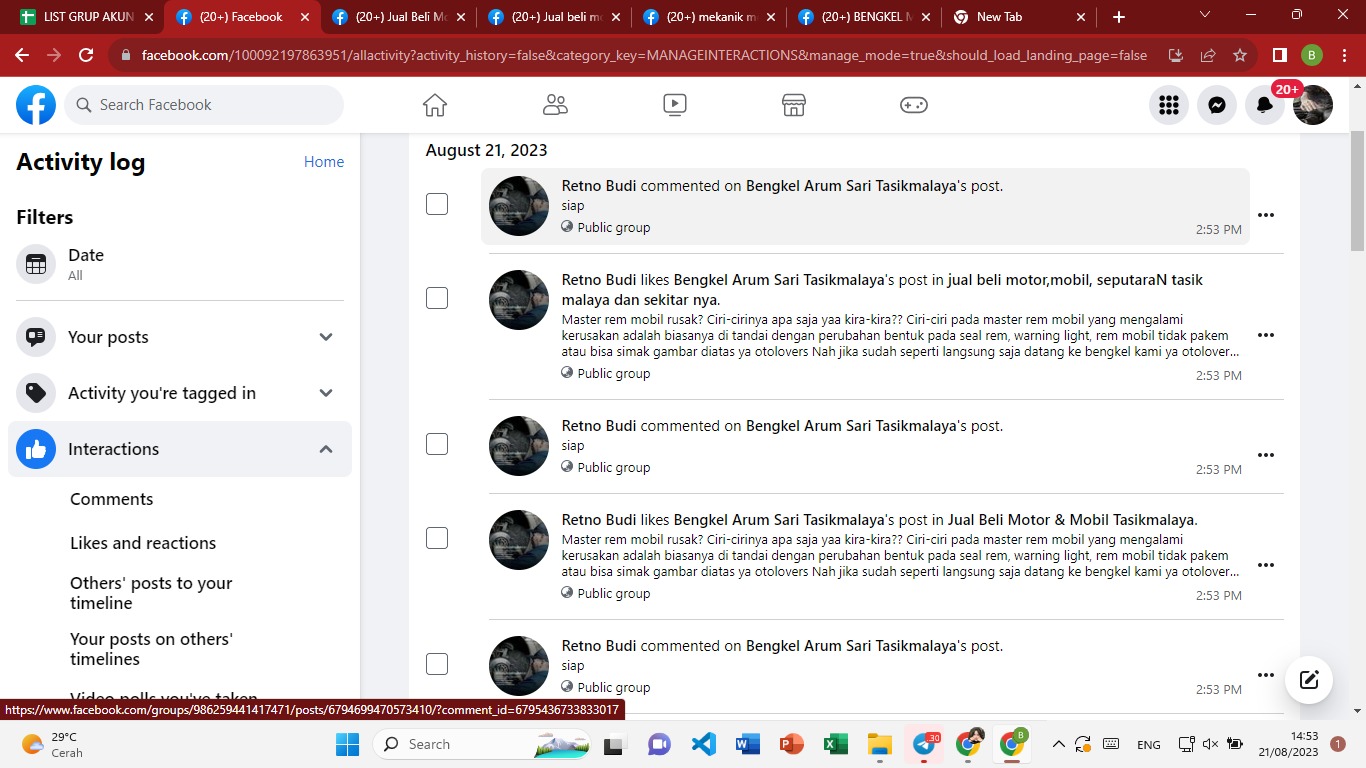Open File Explorer from the taskbar
1366x768 pixels.
pos(880,744)
